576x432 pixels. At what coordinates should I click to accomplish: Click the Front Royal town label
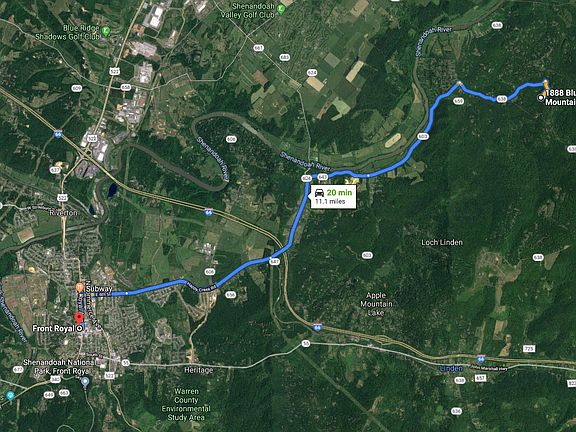pos(54,328)
